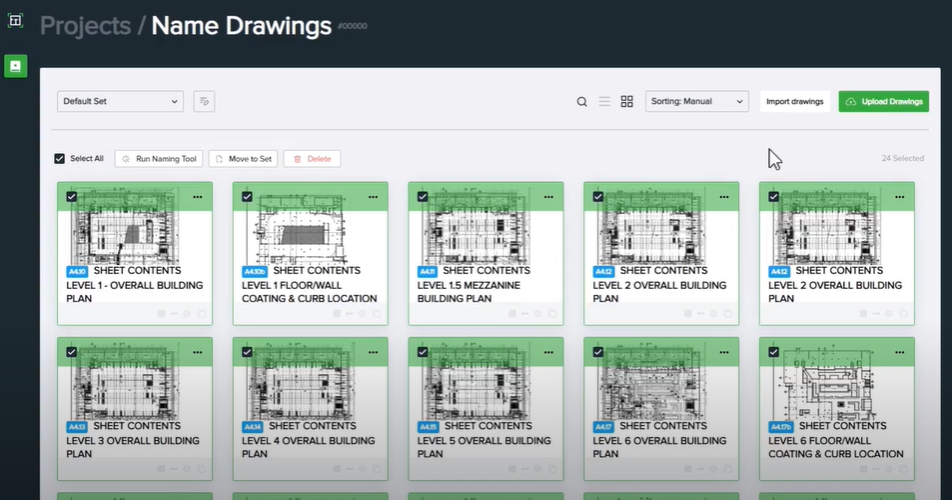Open the Sorting: Manual dropdown
Screen dimensions: 952x500
696,101
